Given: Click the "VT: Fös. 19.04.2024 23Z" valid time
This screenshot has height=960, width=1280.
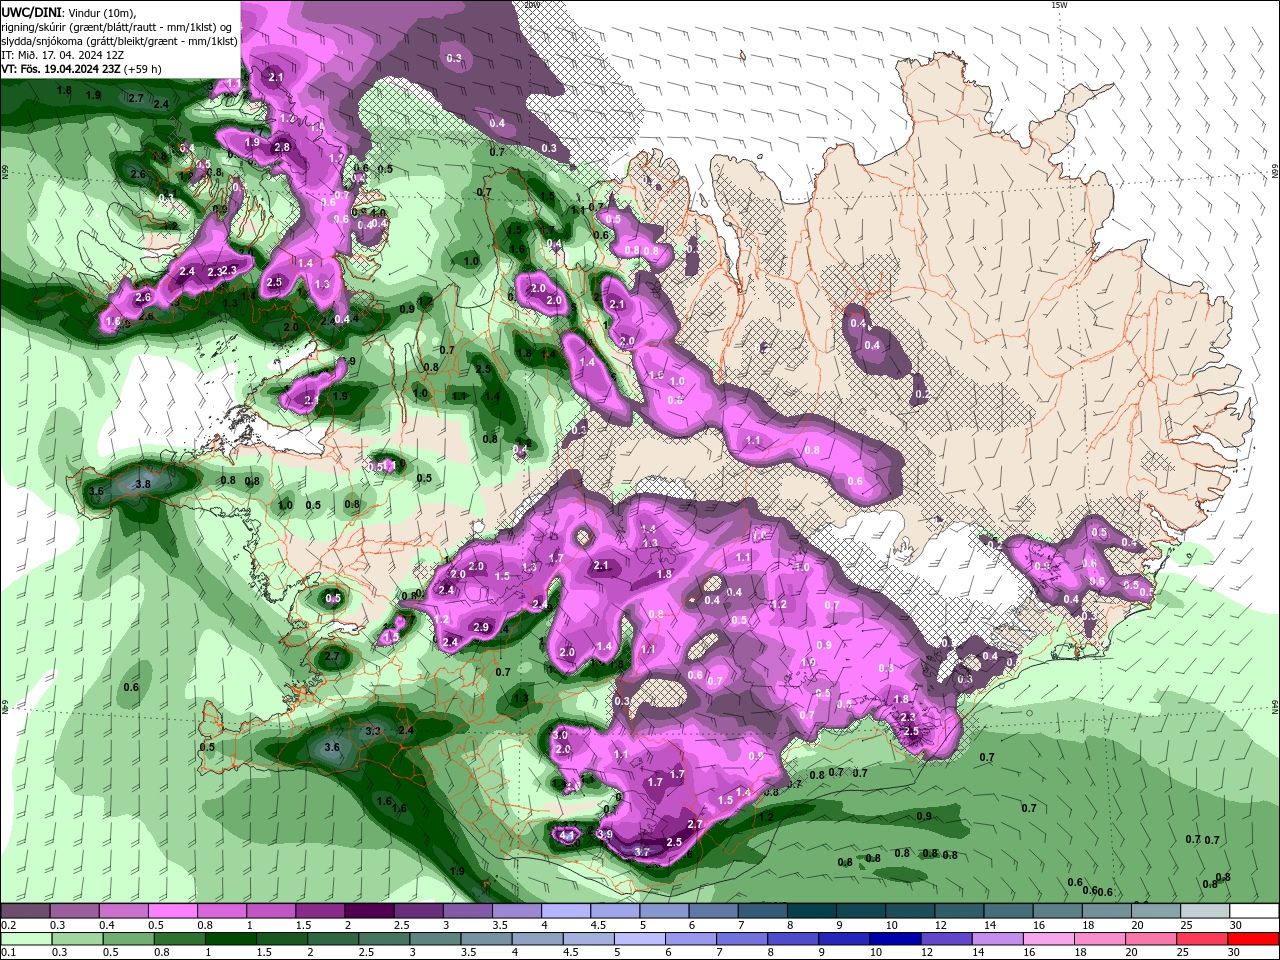Looking at the screenshot, I should click(61, 69).
